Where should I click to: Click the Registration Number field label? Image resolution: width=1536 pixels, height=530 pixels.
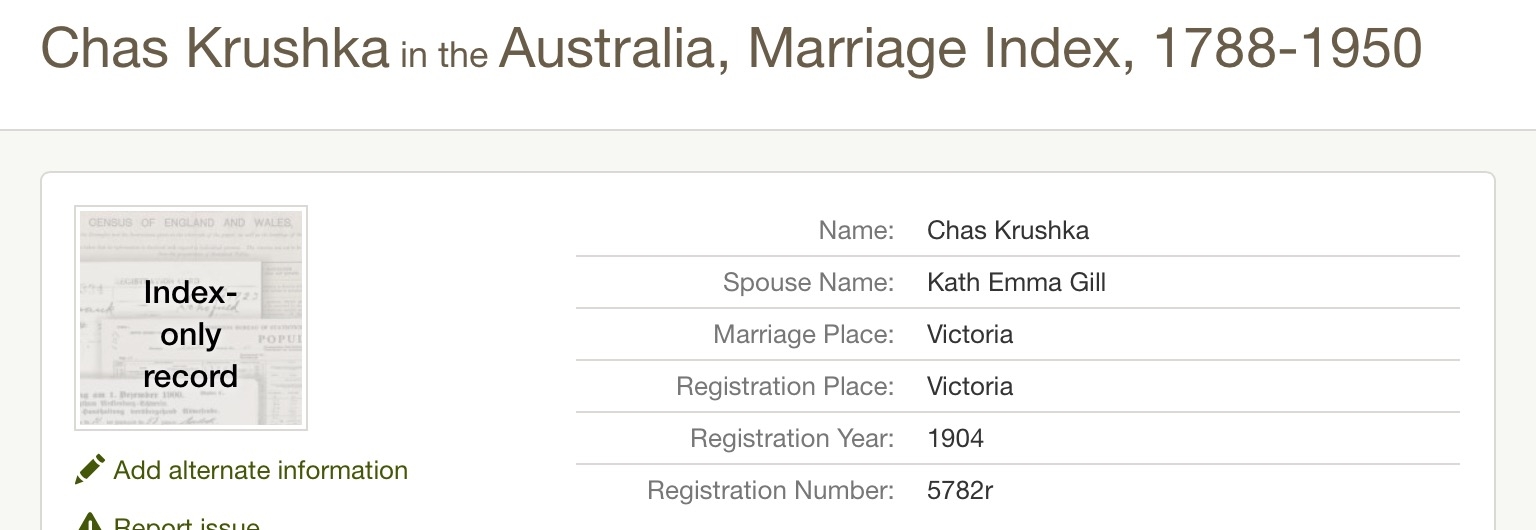pyautogui.click(x=771, y=490)
